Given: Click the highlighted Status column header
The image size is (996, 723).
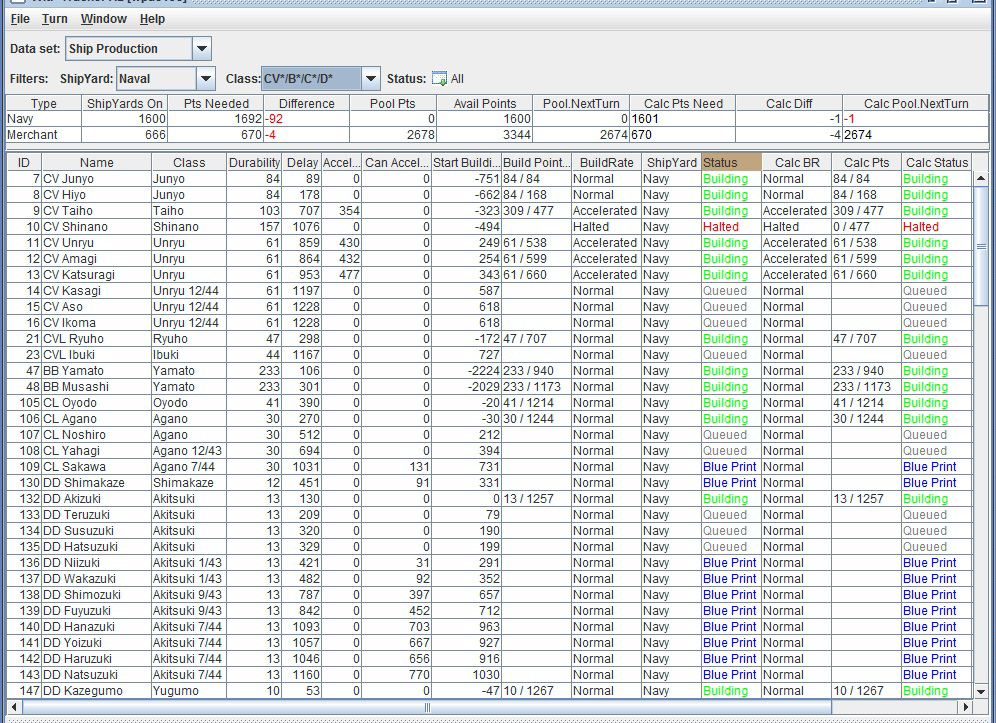Looking at the screenshot, I should [731, 163].
